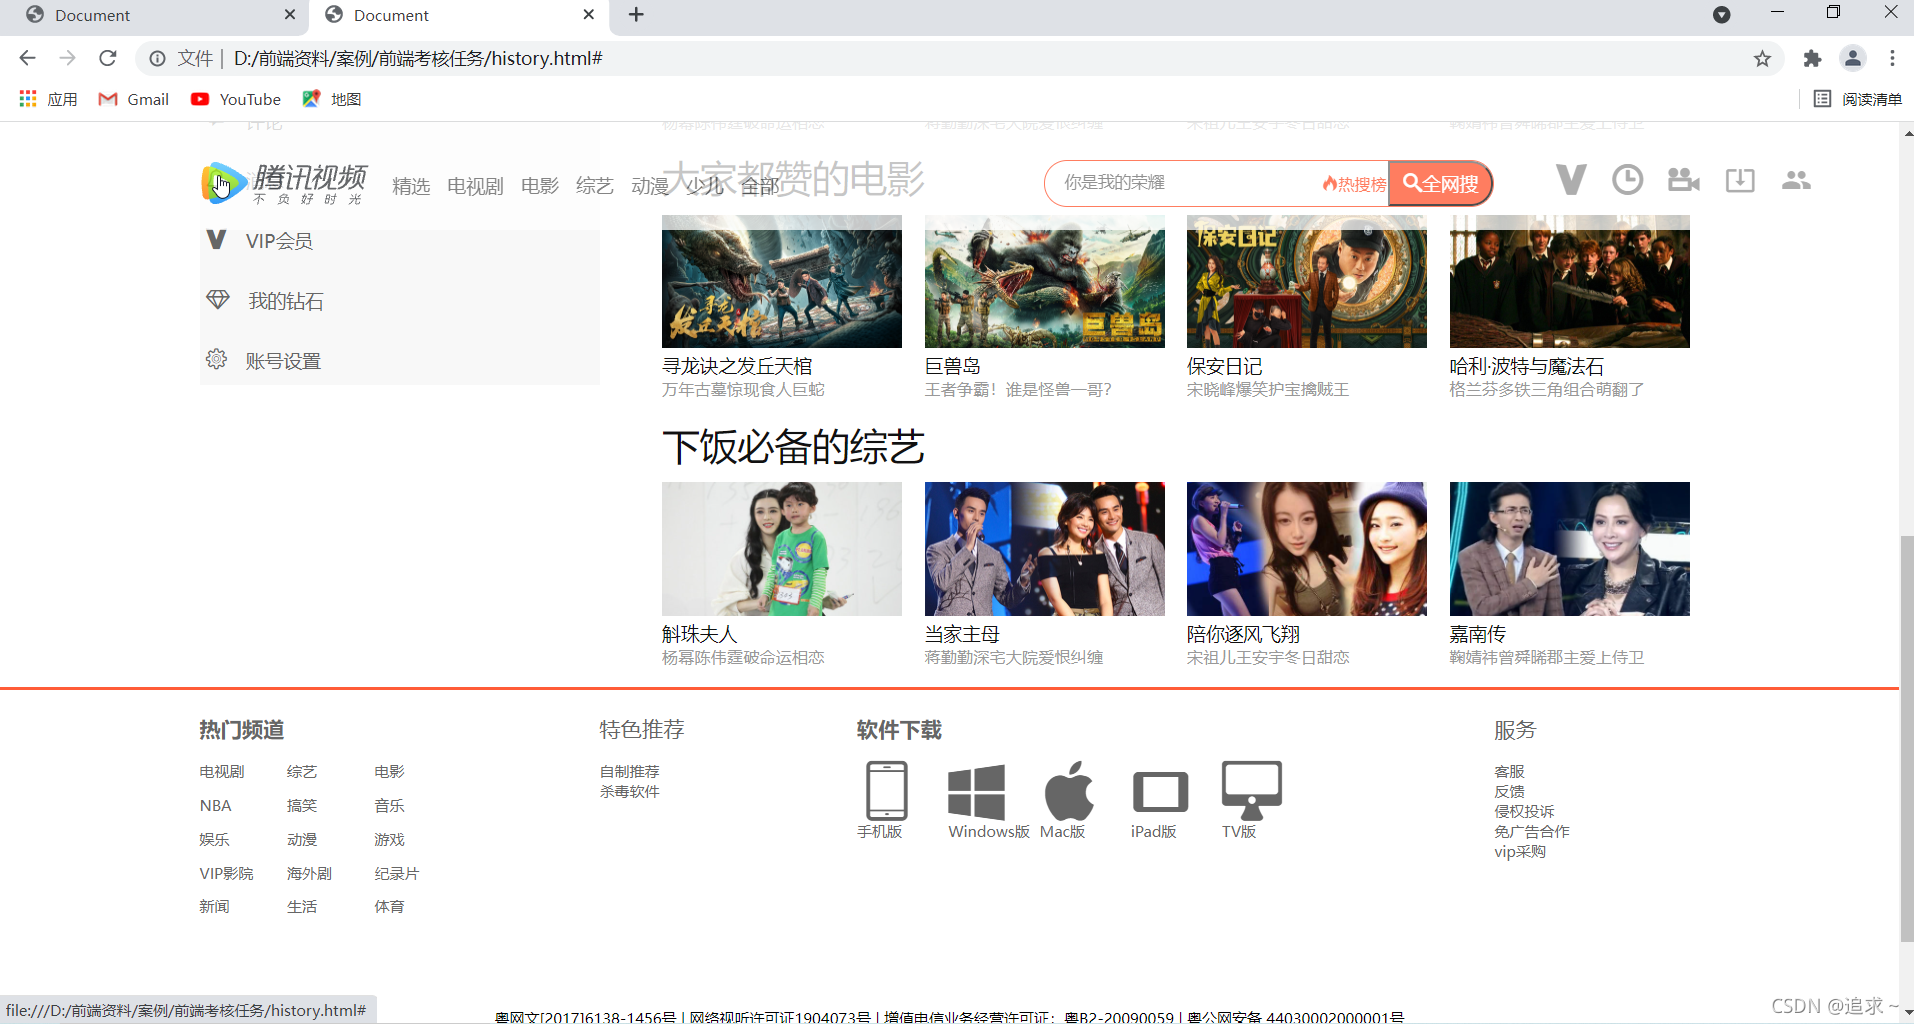Open 海外剧 footer channel link

[x=309, y=873]
